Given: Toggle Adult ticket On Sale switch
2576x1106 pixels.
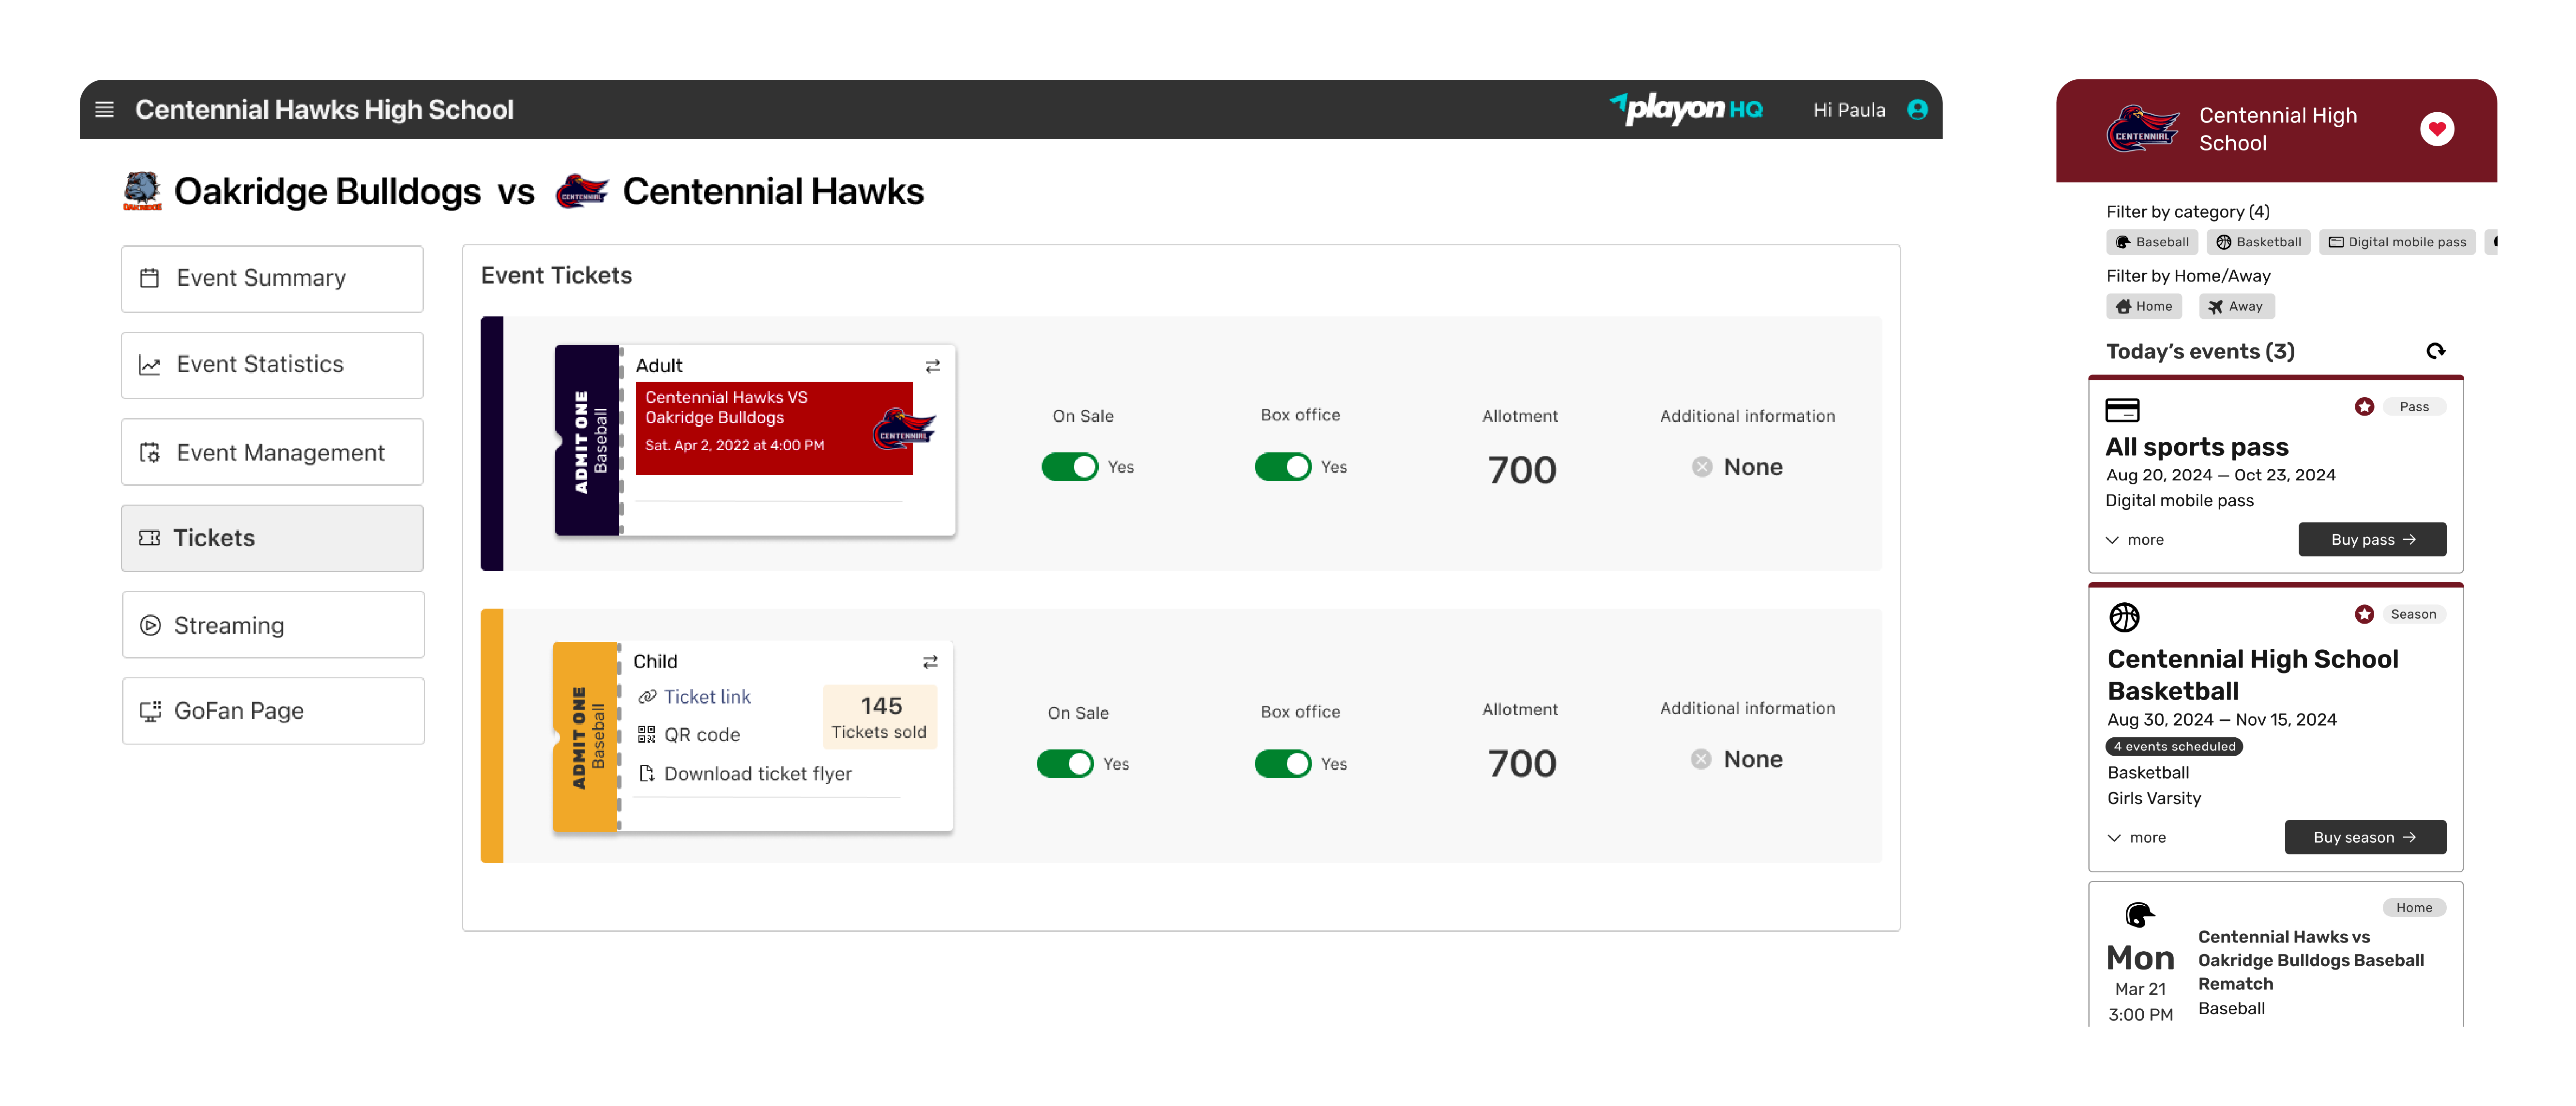Looking at the screenshot, I should coord(1069,467).
